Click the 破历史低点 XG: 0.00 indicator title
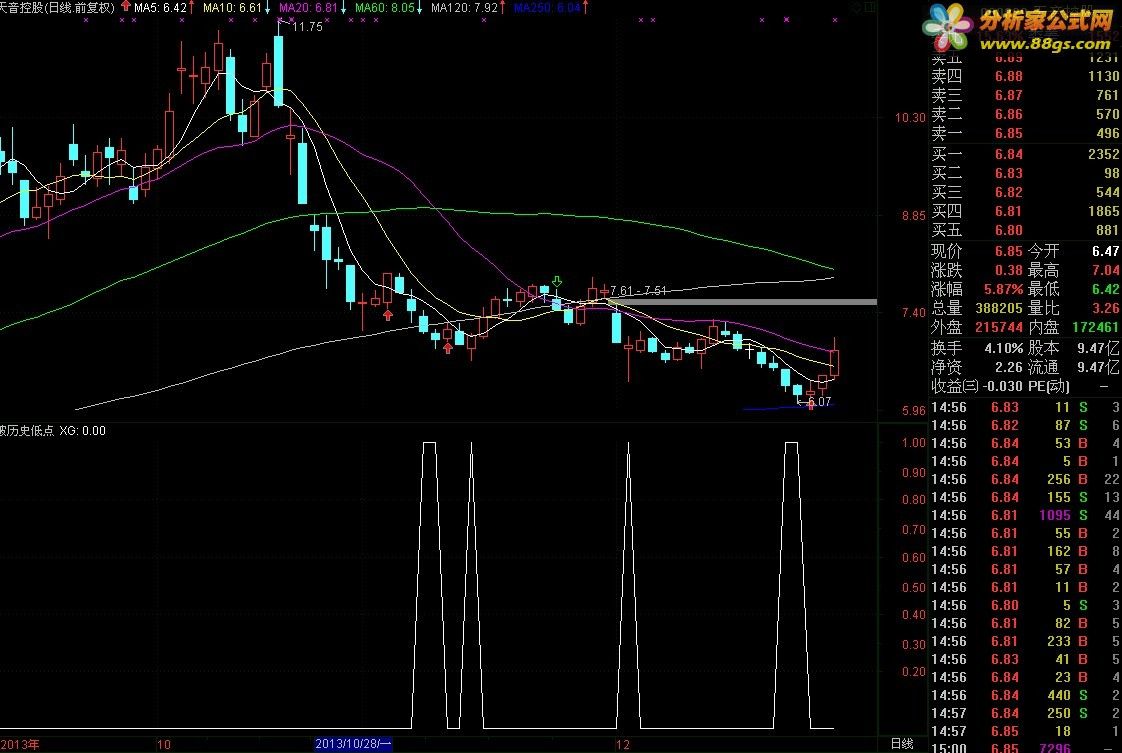1122x753 pixels. (x=53, y=430)
